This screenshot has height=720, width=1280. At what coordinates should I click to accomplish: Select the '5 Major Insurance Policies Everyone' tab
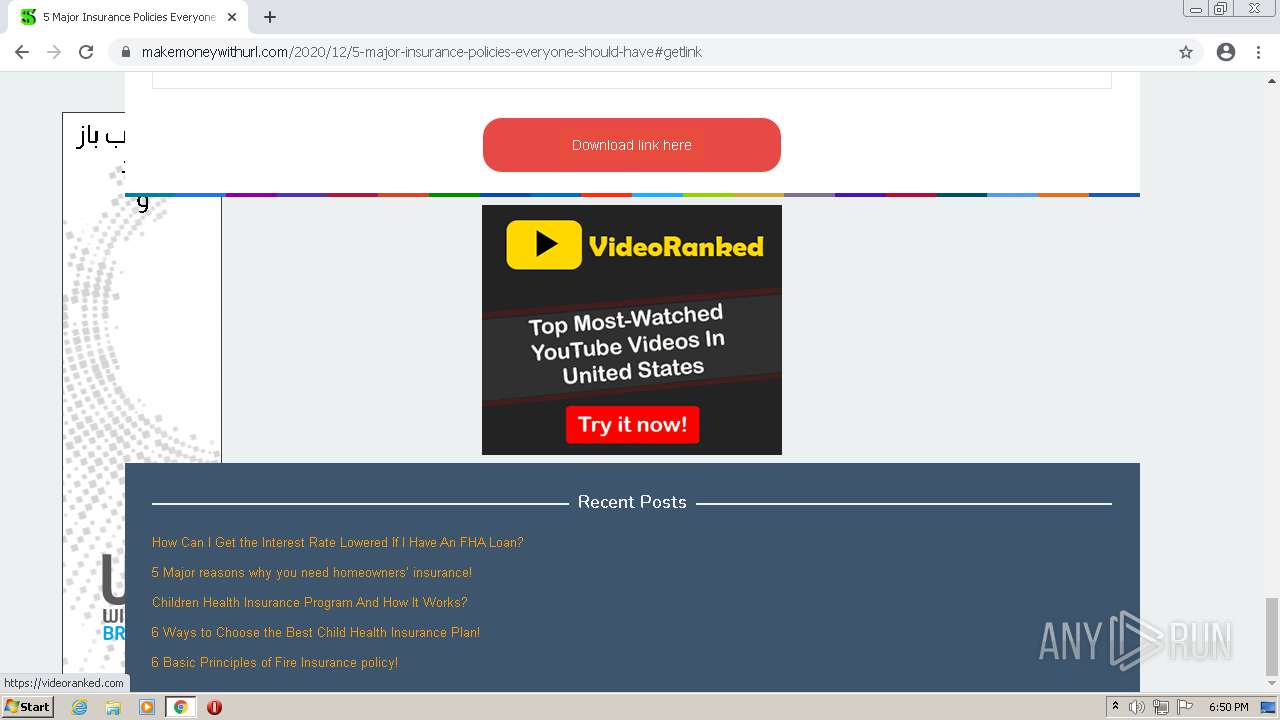click(128, 17)
